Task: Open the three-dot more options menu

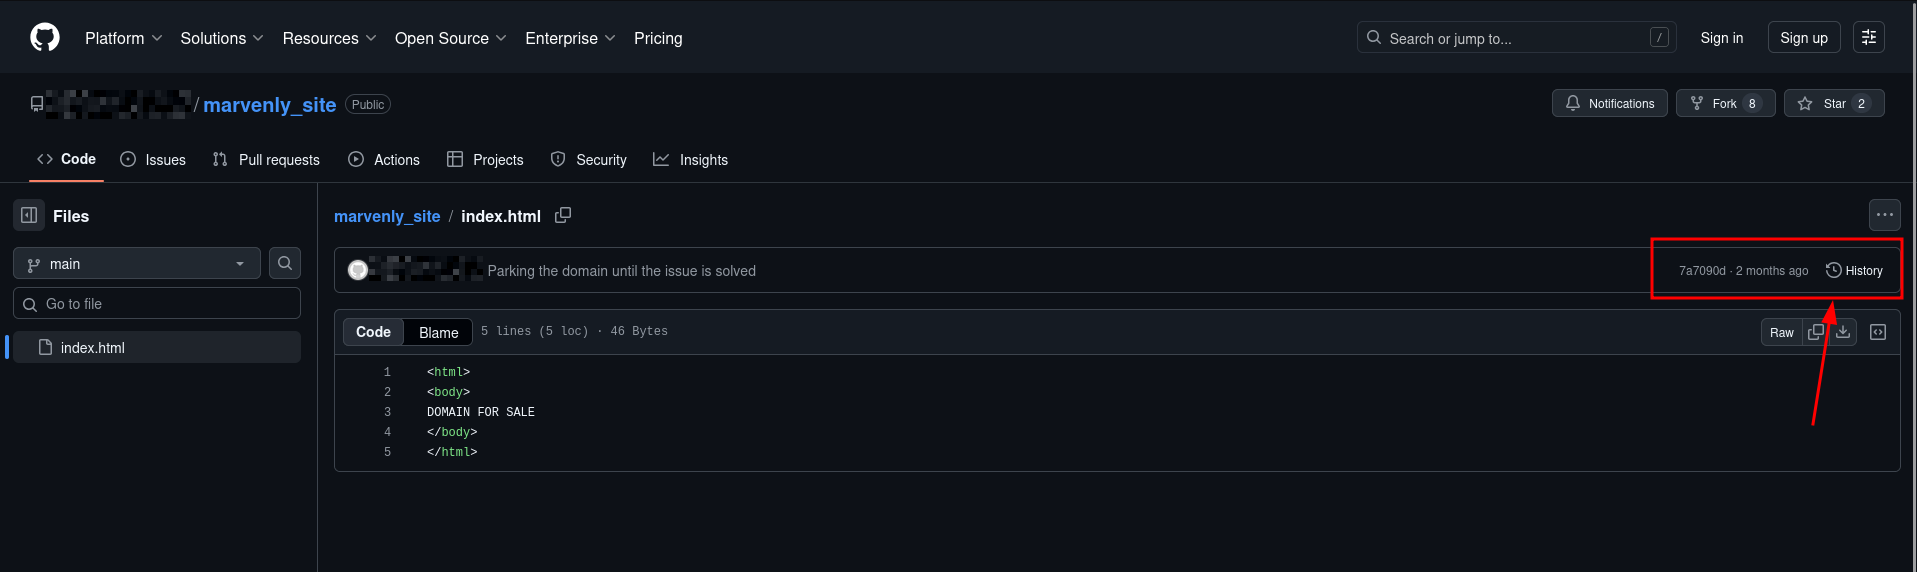Action: pos(1885,215)
